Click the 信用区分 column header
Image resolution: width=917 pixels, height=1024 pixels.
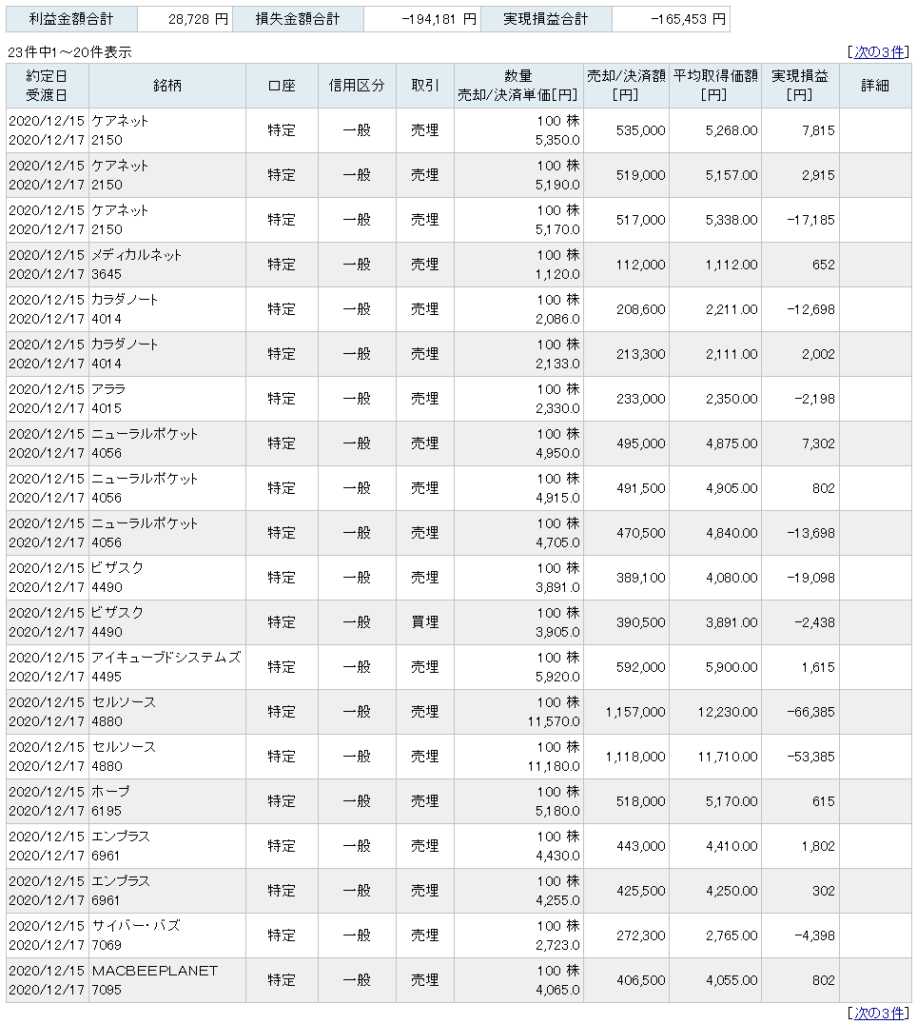tap(357, 86)
